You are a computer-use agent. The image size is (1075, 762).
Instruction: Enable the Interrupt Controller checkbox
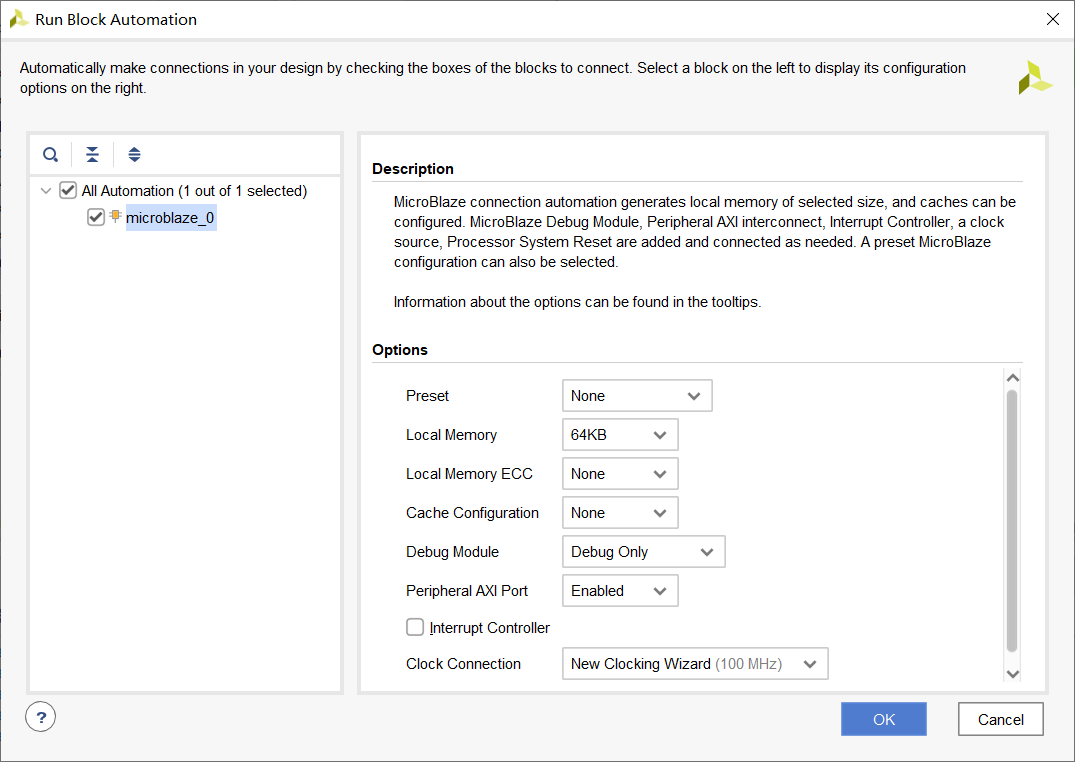415,627
